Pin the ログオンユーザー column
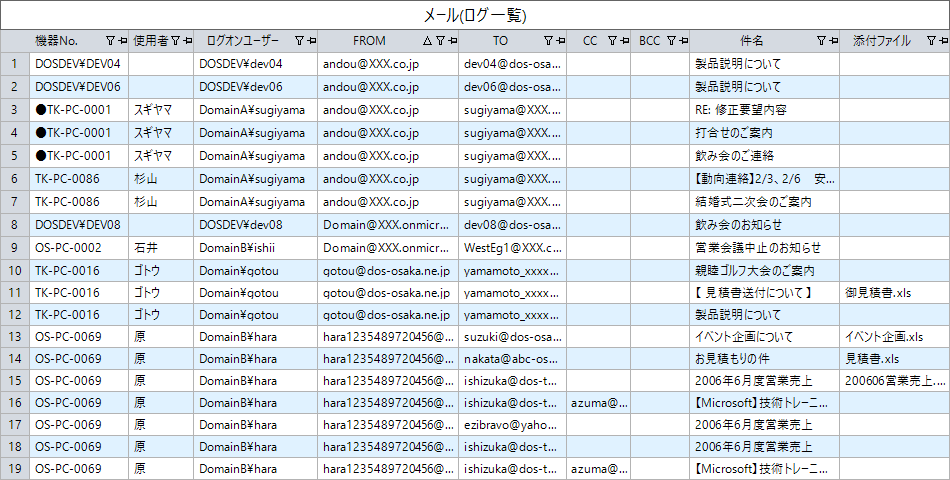950x480 pixels. tap(311, 41)
